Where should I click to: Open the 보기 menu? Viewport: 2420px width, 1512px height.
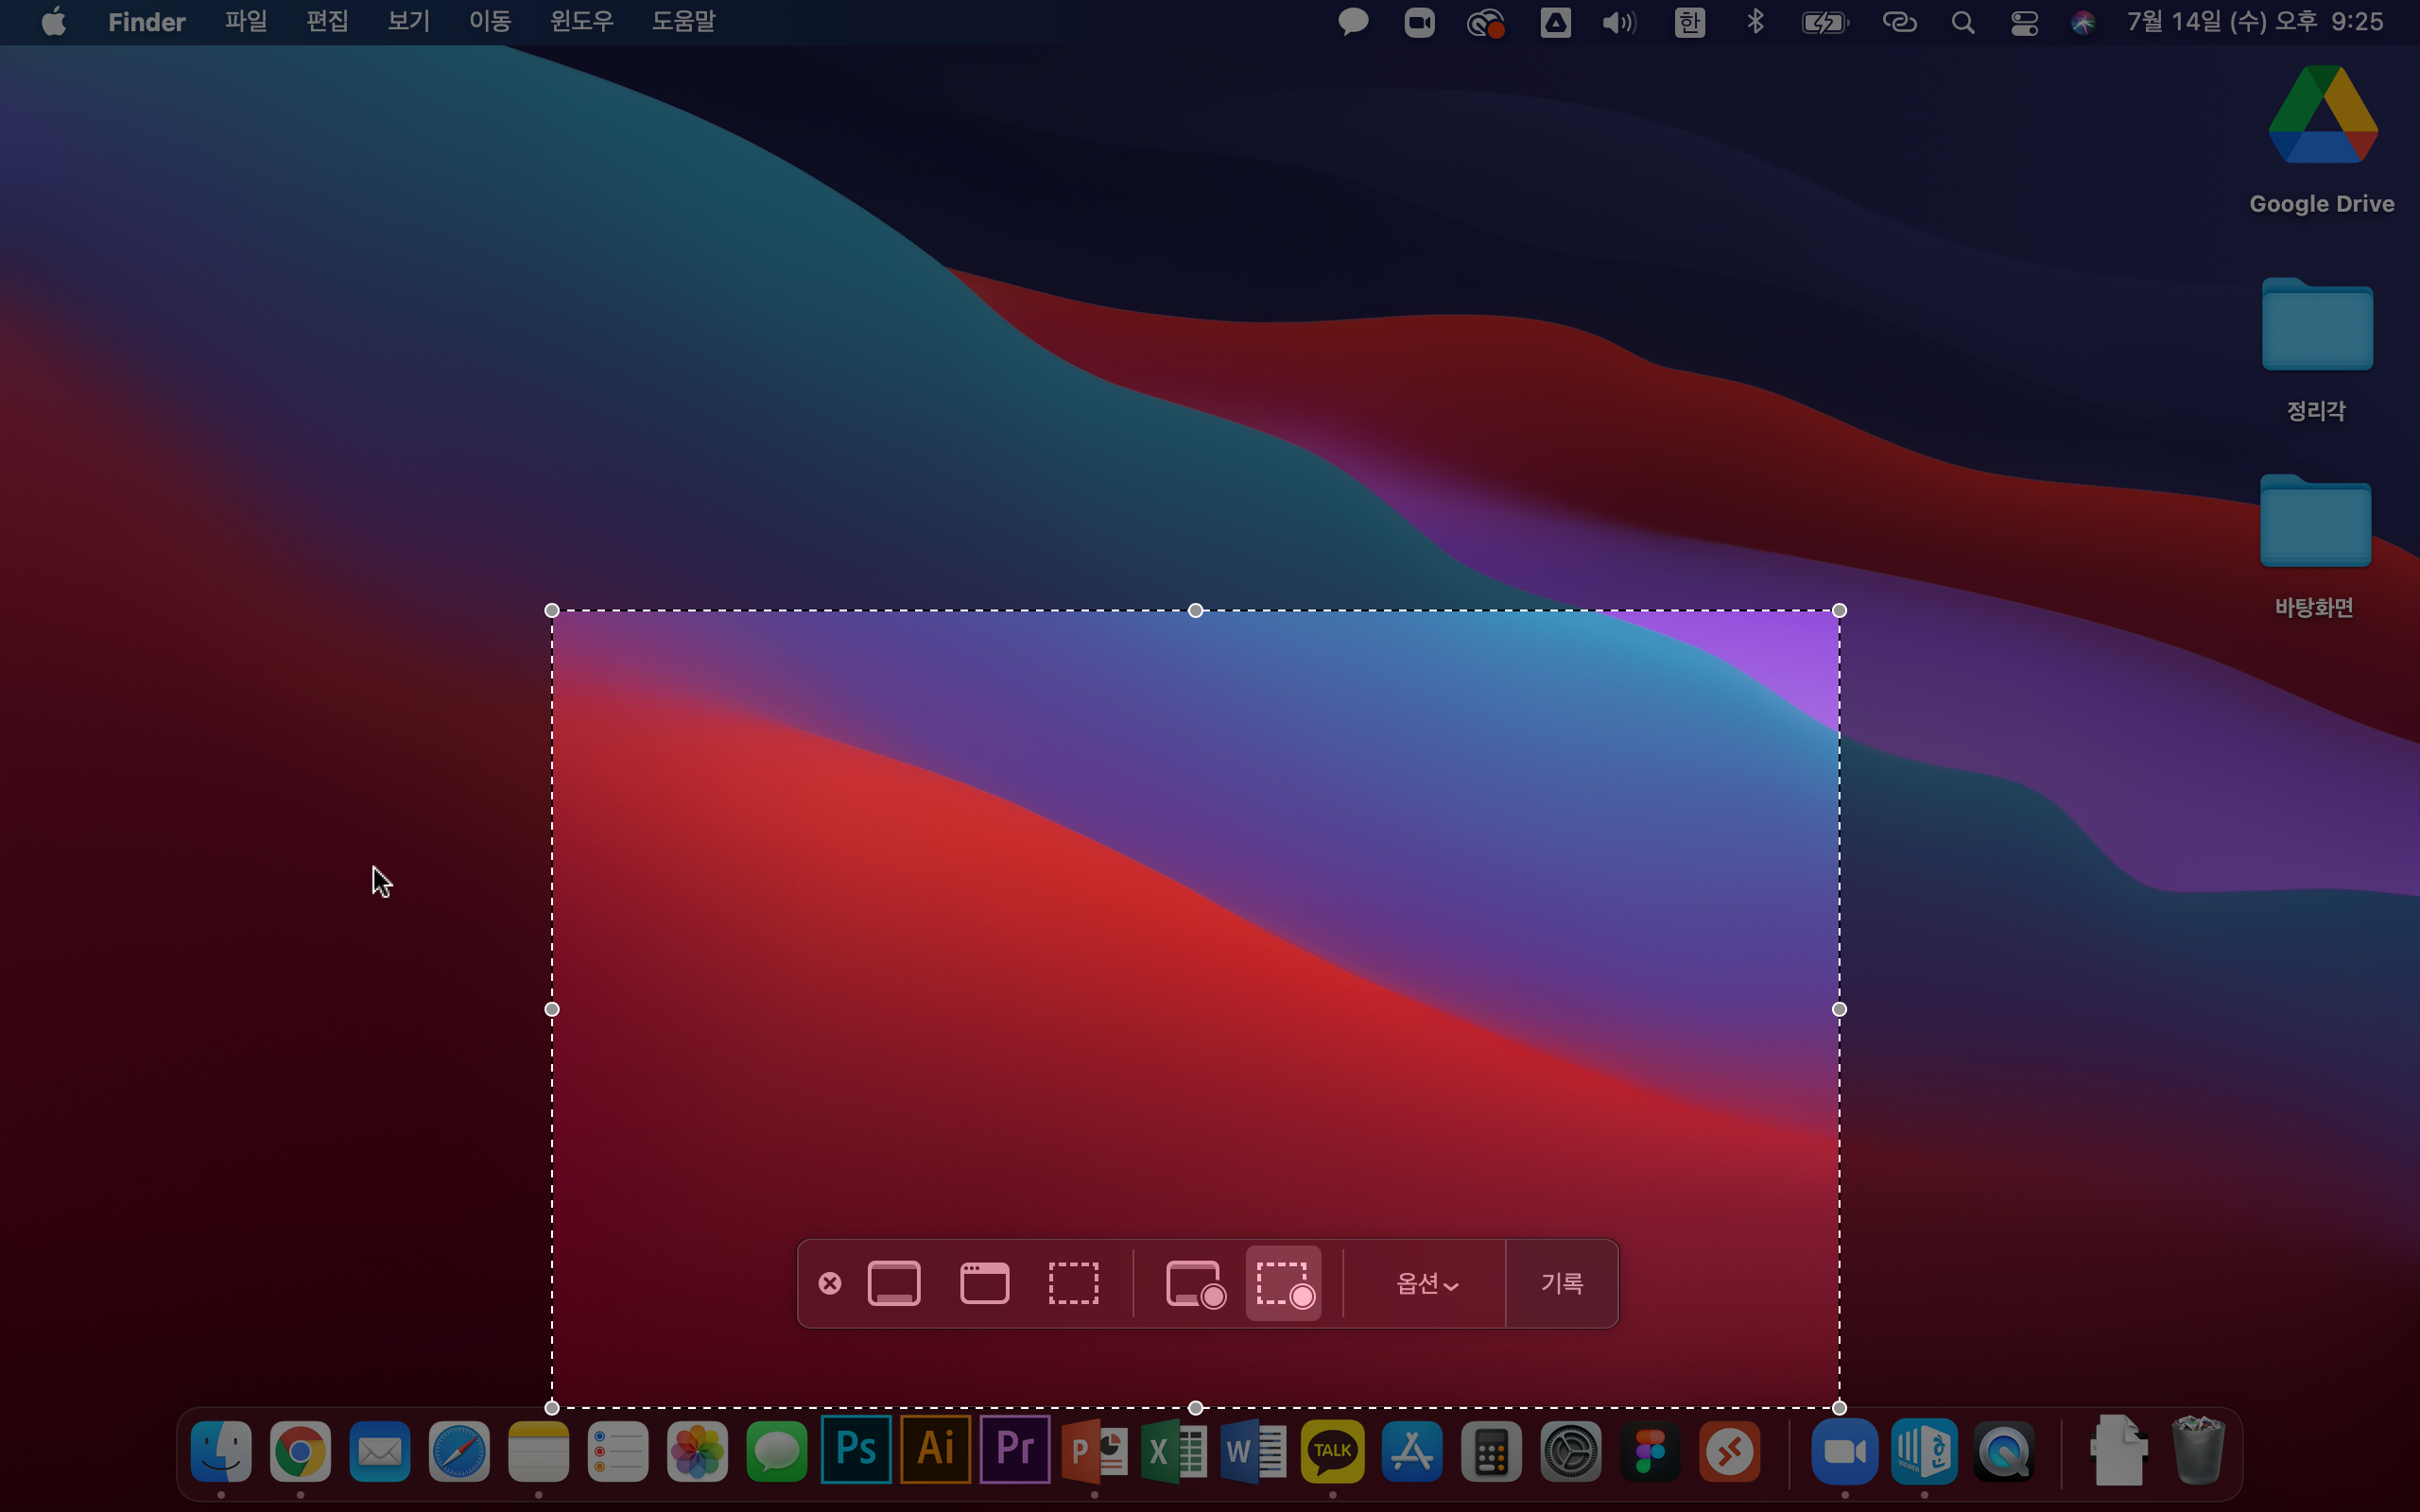(x=408, y=22)
